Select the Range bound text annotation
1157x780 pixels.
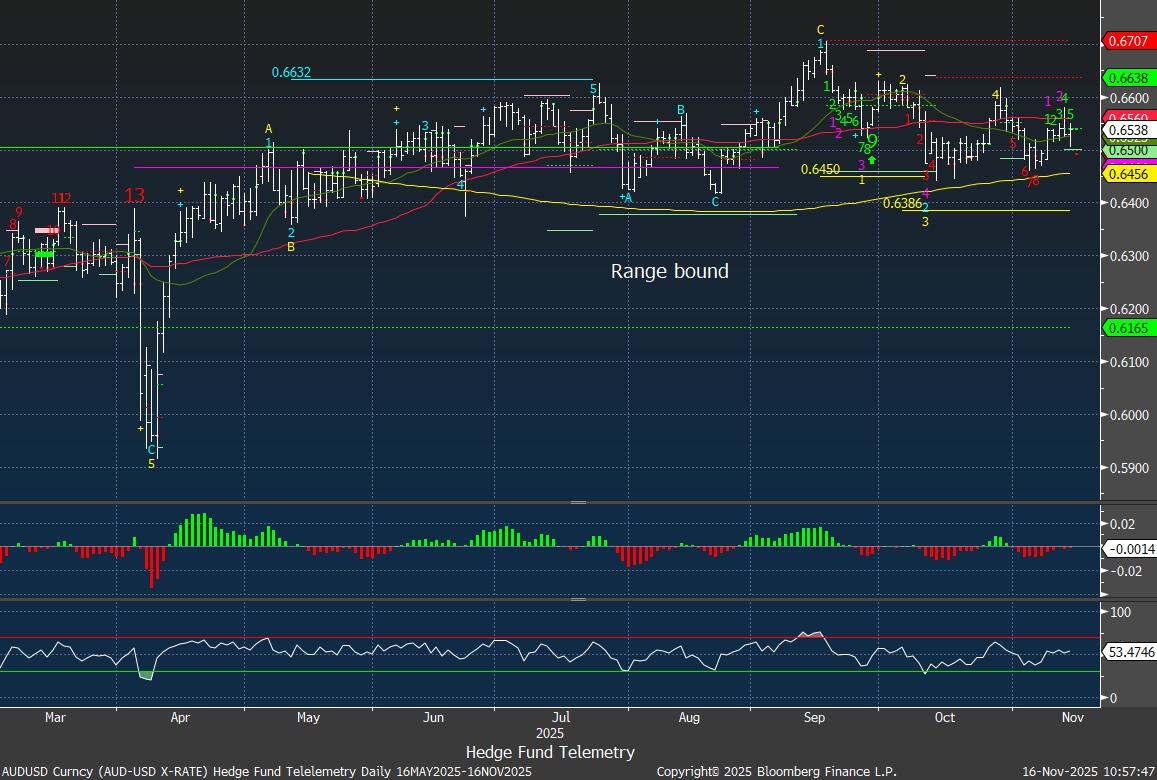(x=669, y=271)
